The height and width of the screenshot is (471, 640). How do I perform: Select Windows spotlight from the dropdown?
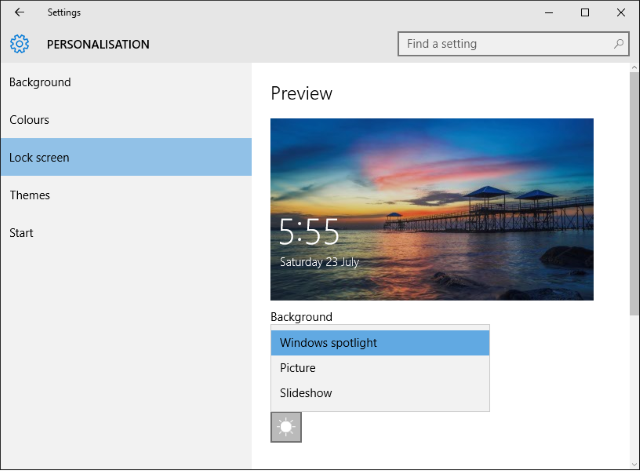[380, 343]
